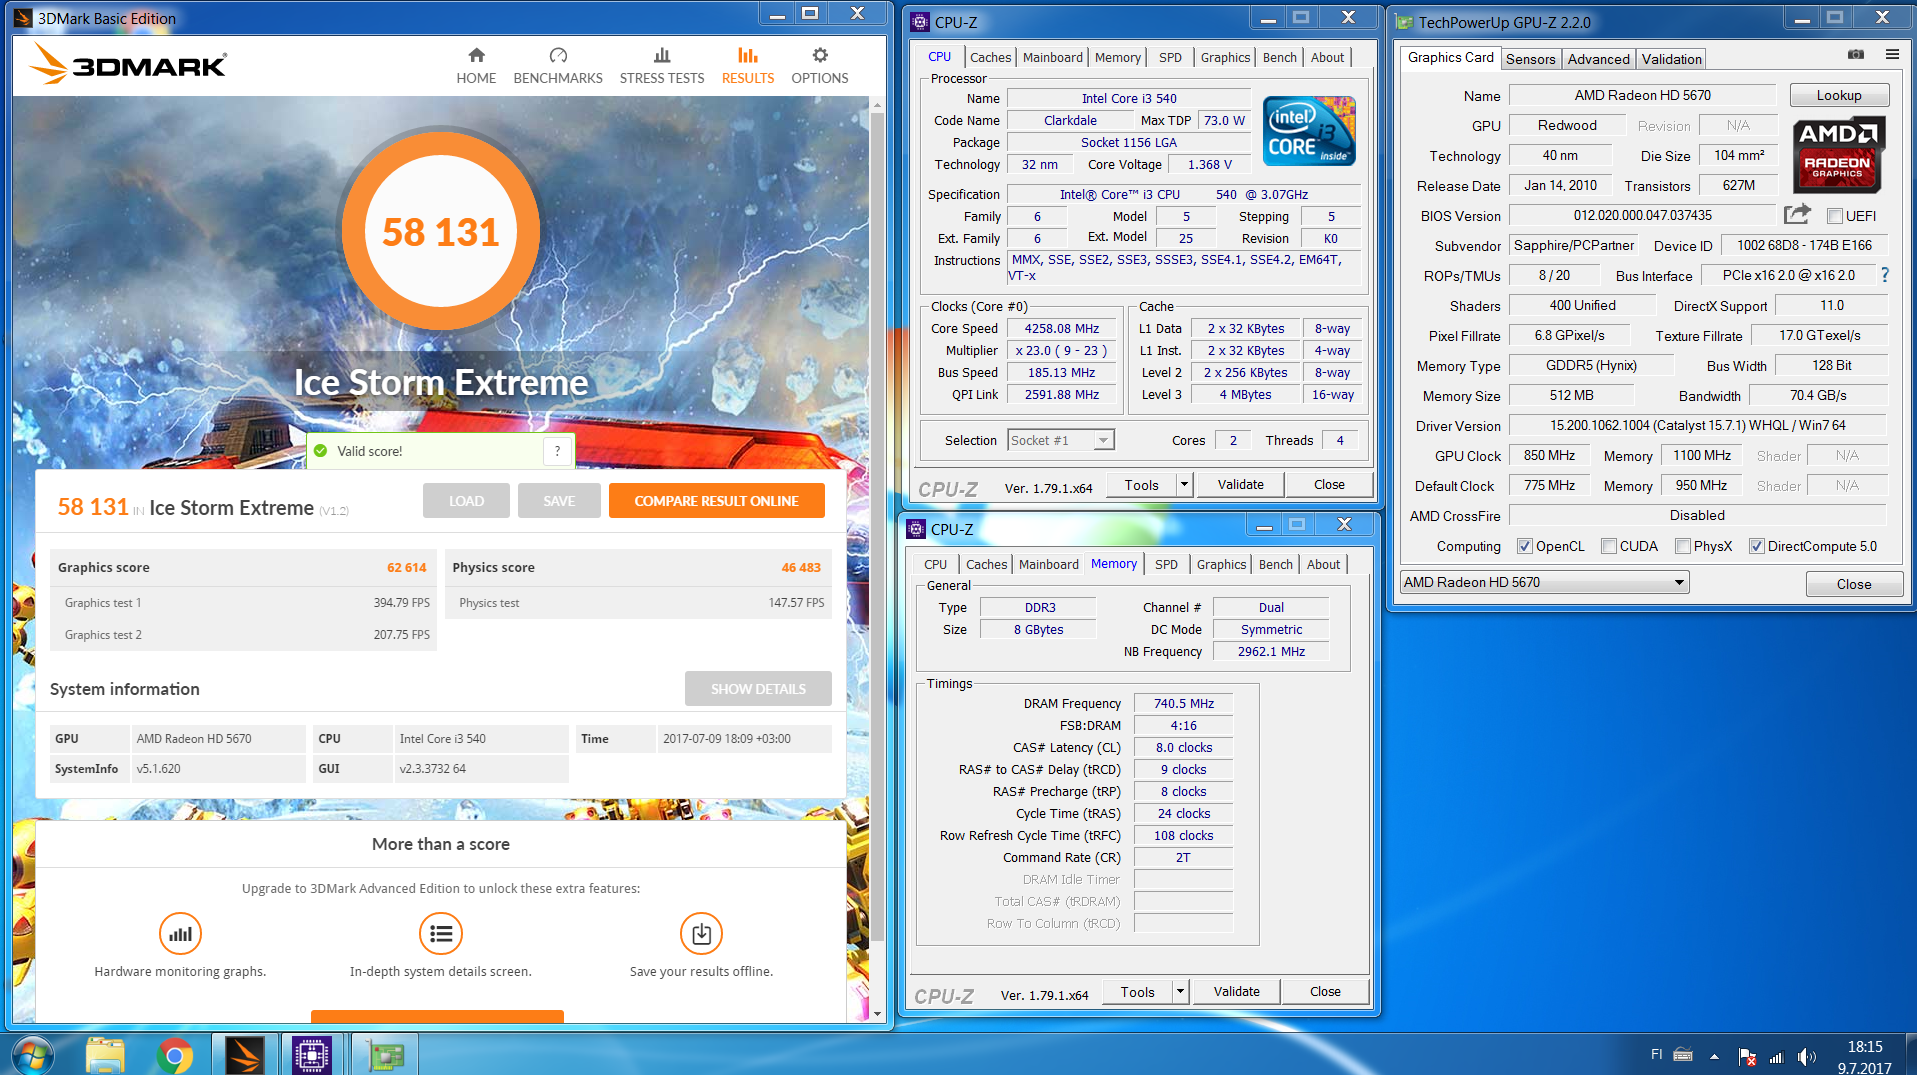Click the Bus Interface question mark help
Image resolution: width=1917 pixels, height=1075 pixels.
click(1885, 275)
